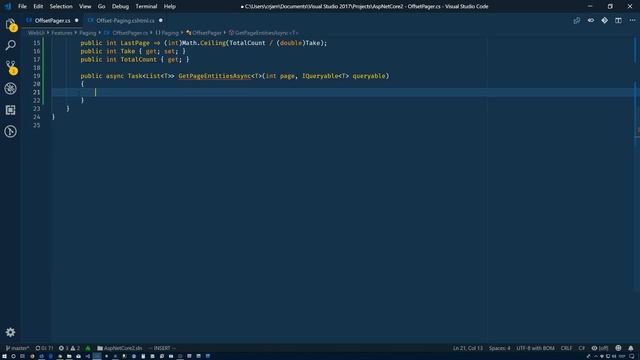The image size is (640, 360).
Task: Open the feedback smiley in status bar
Action: 618,348
